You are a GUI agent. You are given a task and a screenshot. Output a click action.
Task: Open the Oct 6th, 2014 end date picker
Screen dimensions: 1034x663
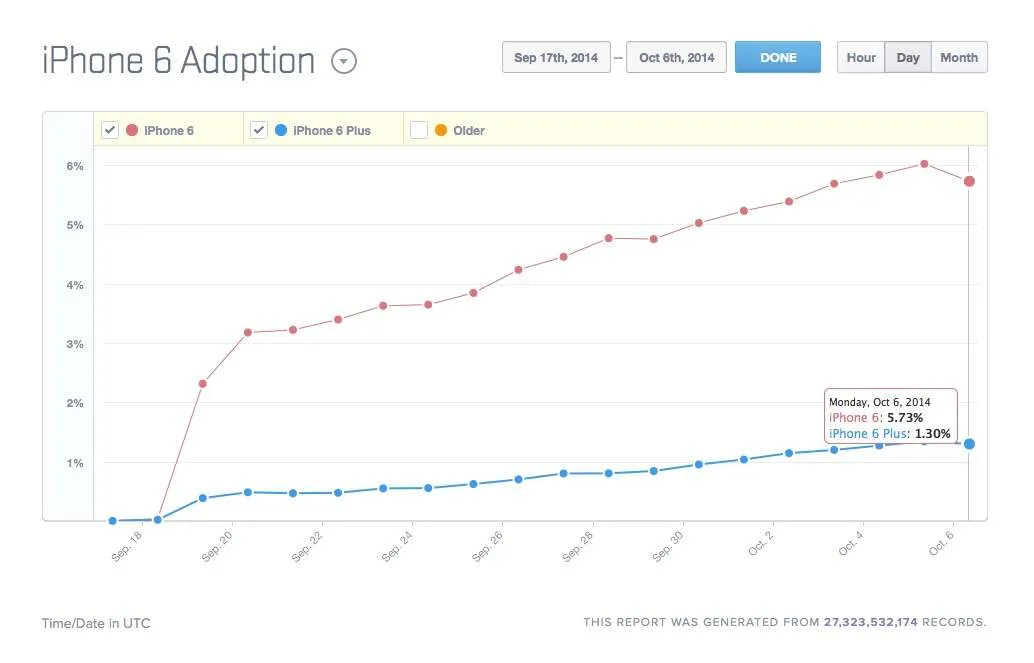[676, 57]
